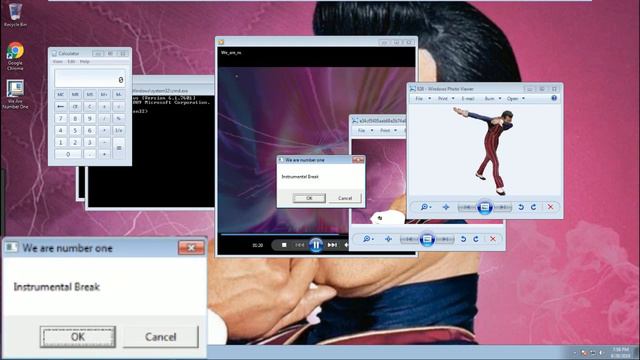
Task: Click actual size icon in rear Photo Viewer
Action: coord(388,239)
